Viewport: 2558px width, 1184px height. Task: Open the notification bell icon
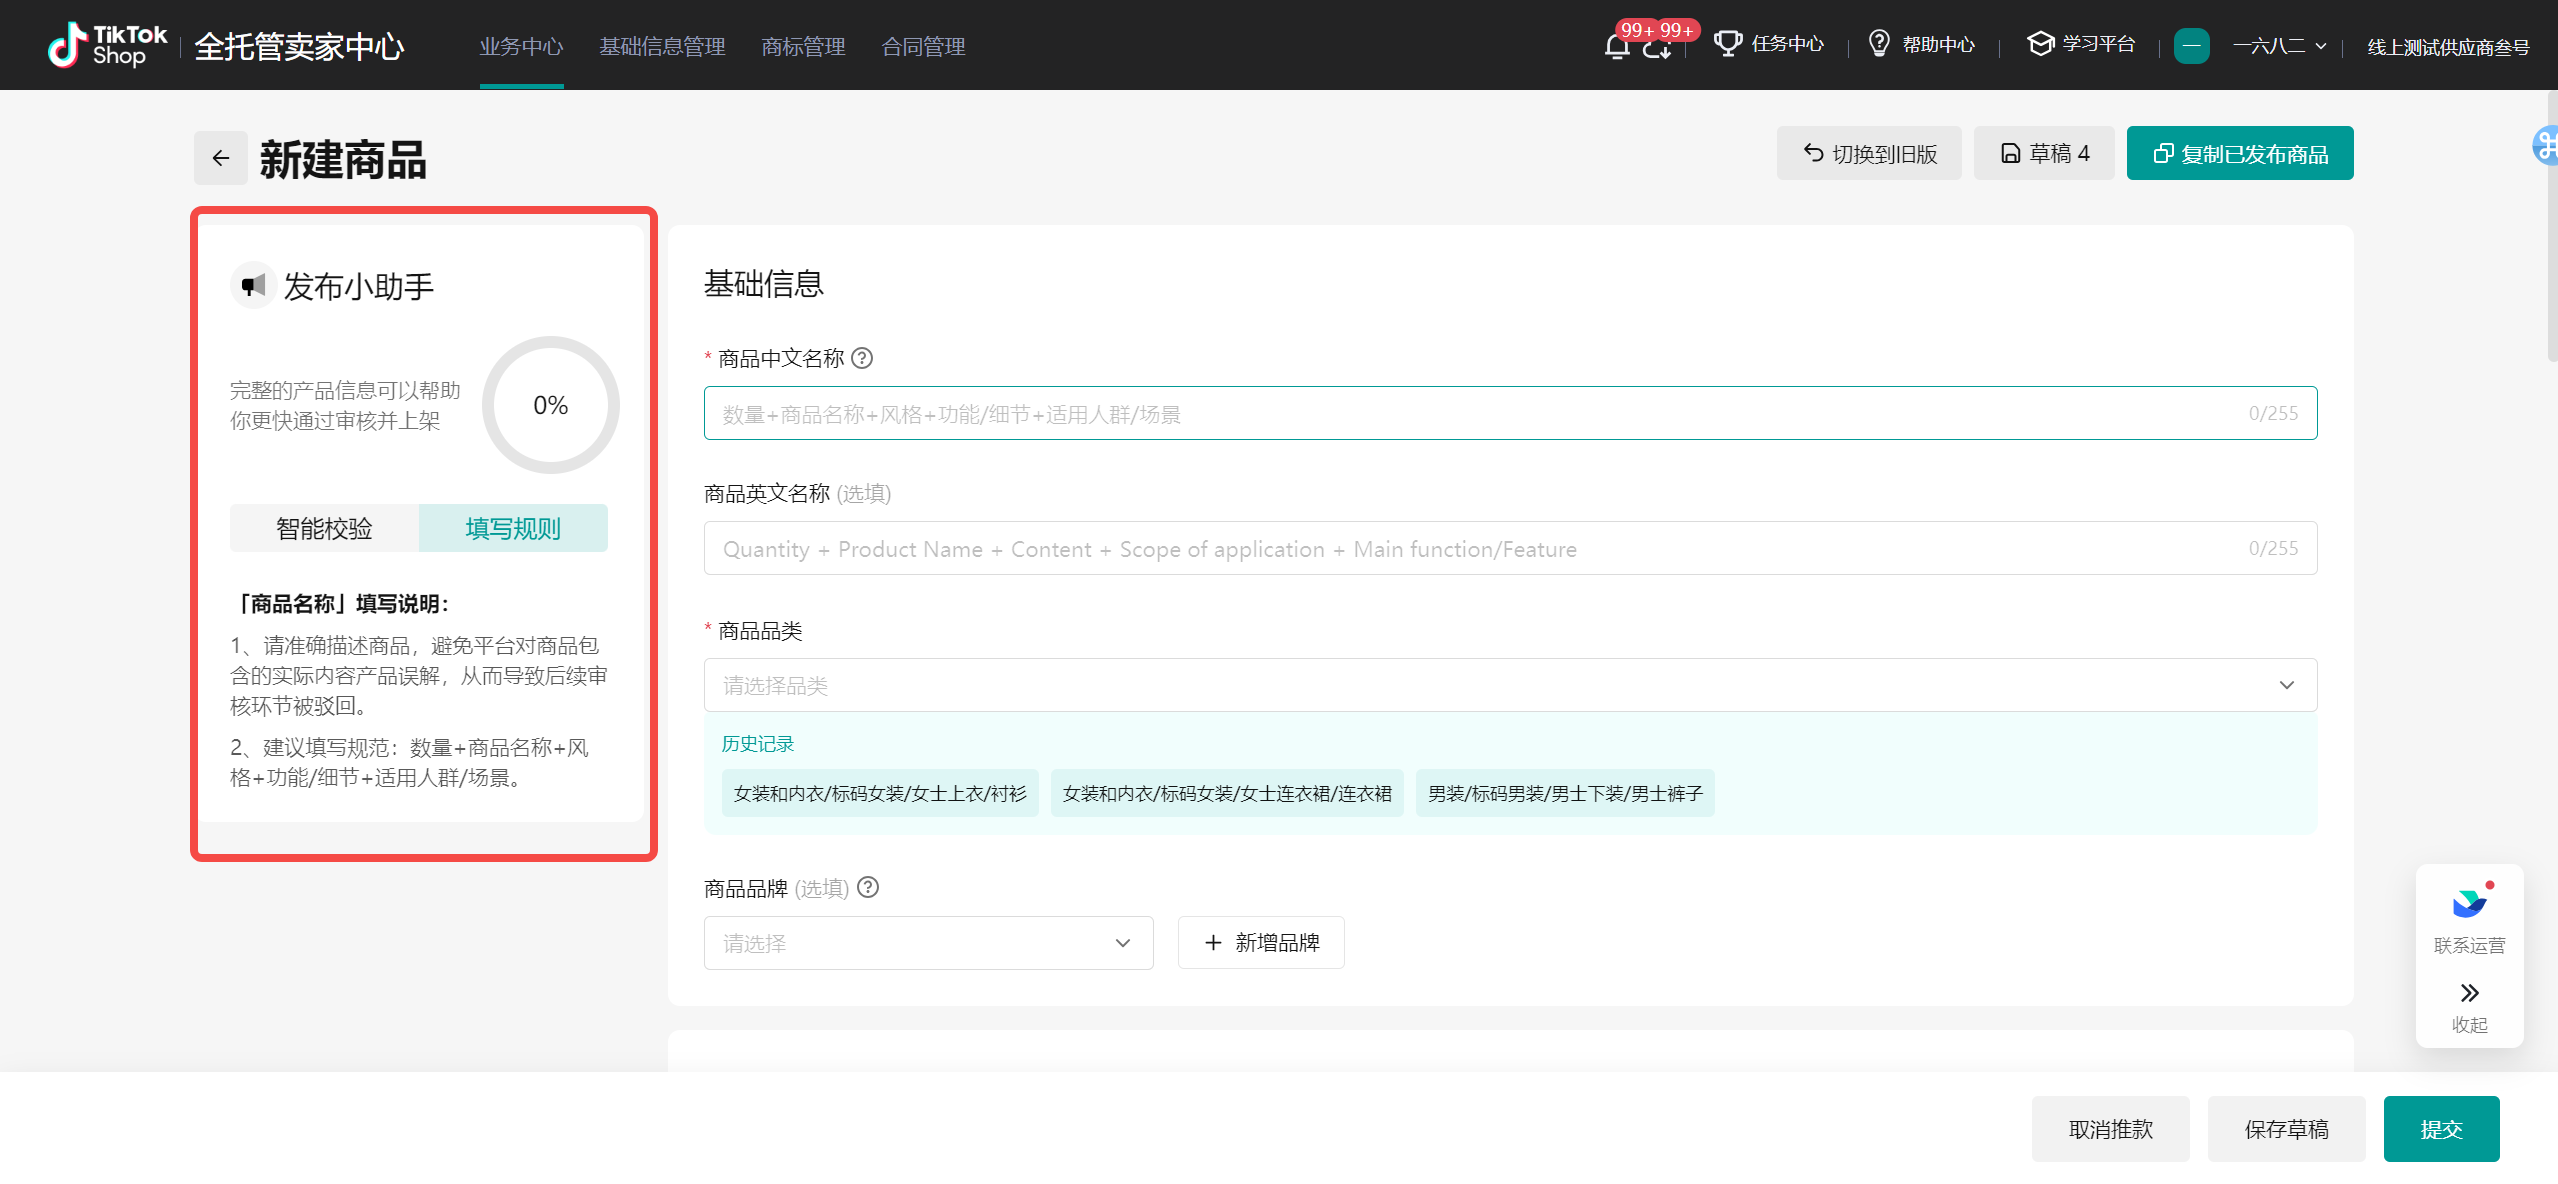pos(1617,46)
